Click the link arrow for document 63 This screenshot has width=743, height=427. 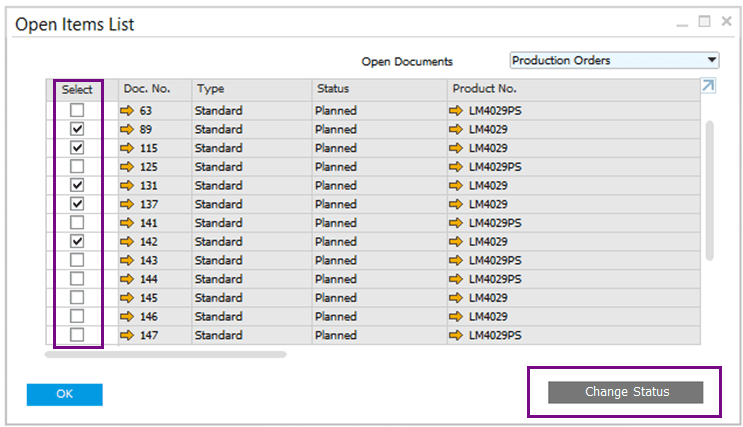click(128, 110)
